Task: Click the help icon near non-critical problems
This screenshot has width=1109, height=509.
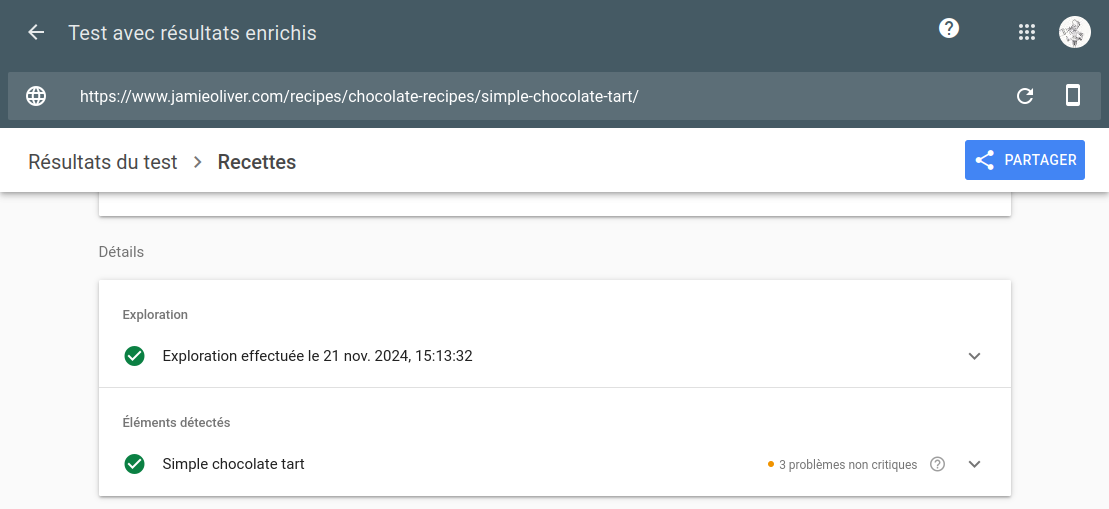Action: click(x=937, y=464)
